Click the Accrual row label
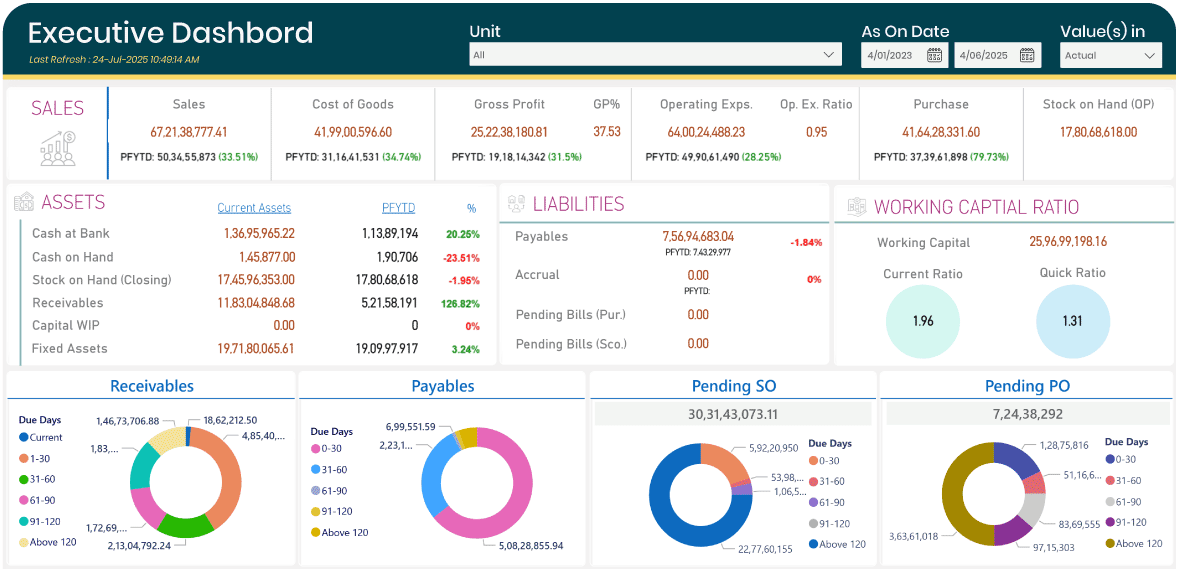 [x=537, y=275]
